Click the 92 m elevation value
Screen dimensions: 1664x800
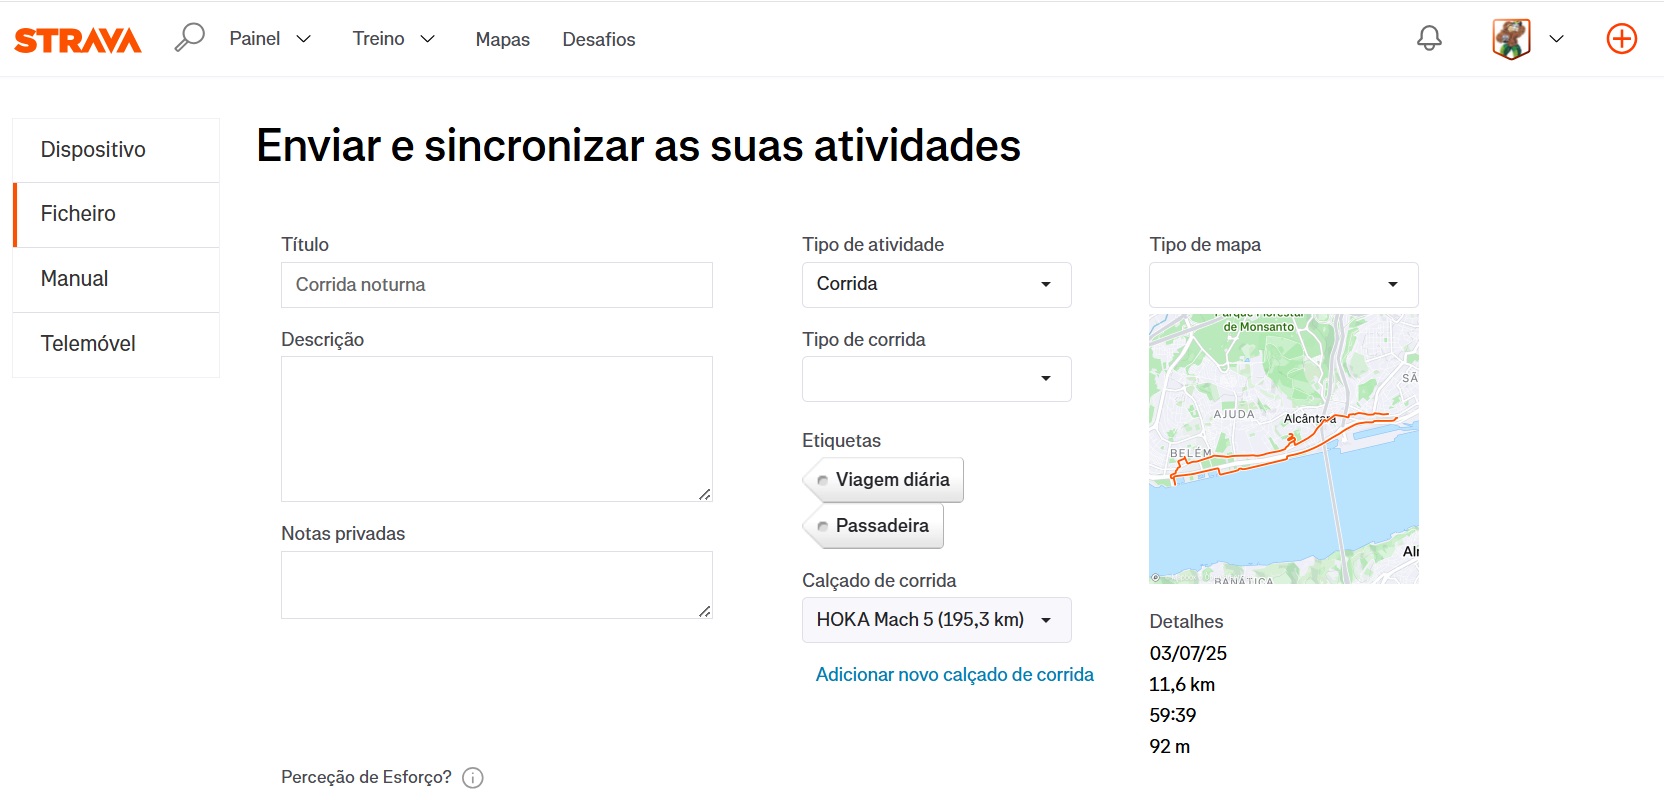click(x=1169, y=747)
